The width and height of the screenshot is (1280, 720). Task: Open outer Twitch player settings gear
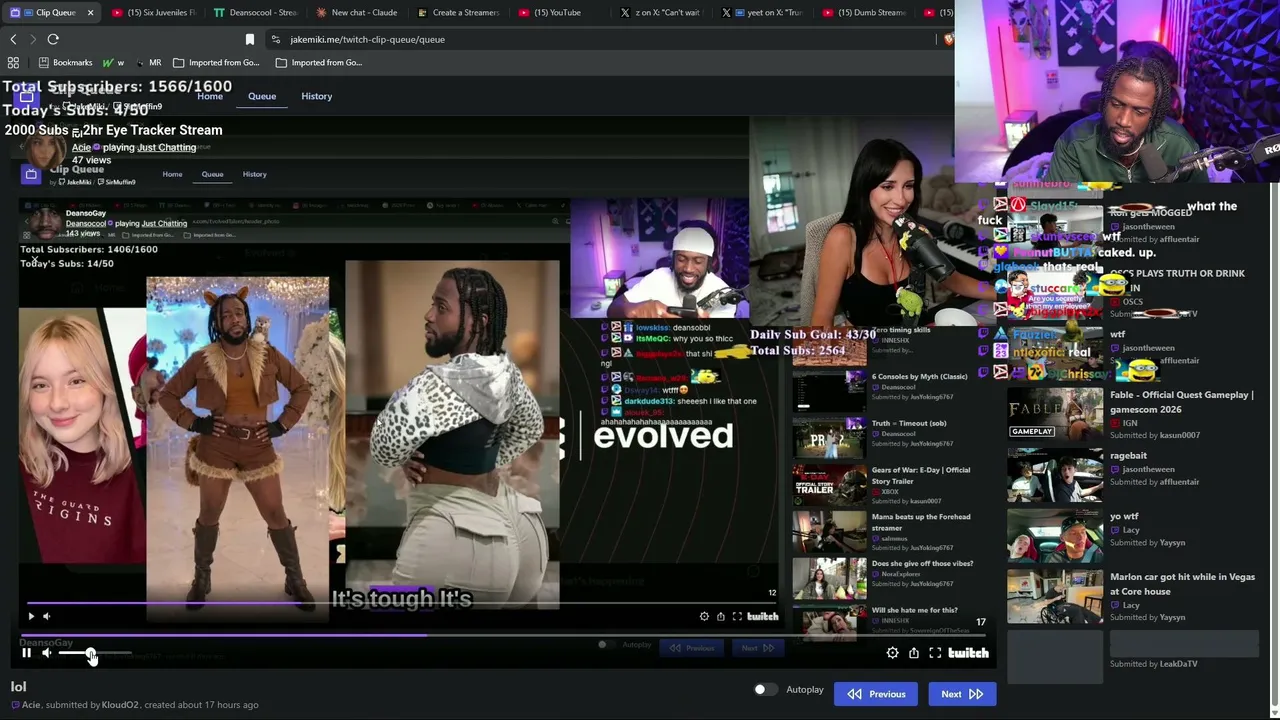pos(892,653)
